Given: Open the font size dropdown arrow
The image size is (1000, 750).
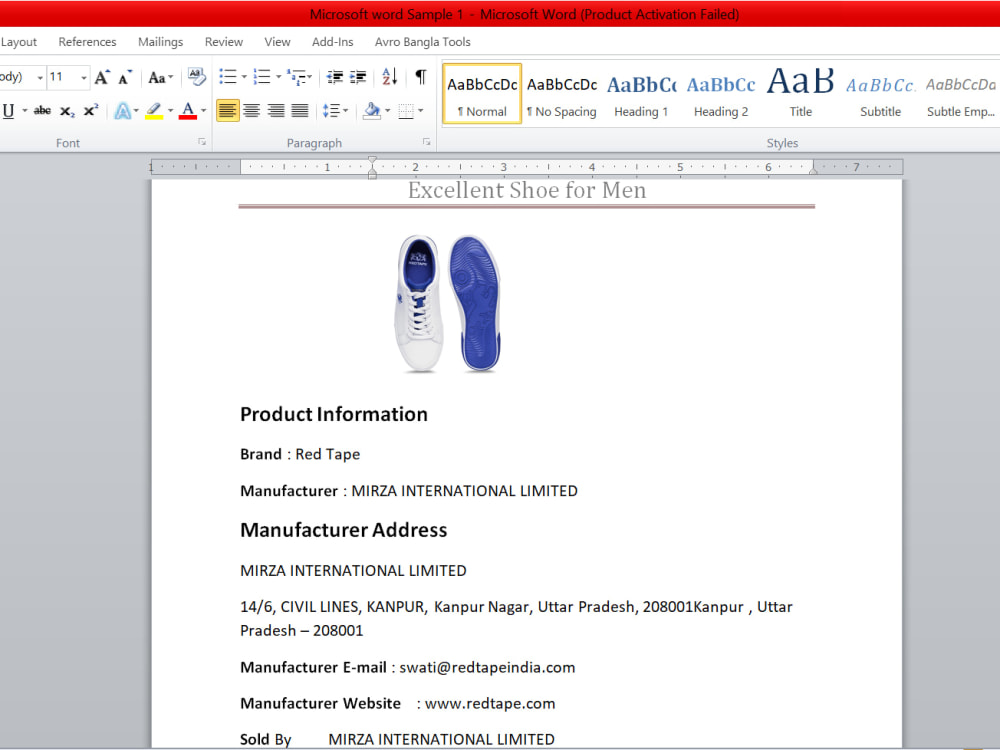Looking at the screenshot, I should [x=84, y=78].
